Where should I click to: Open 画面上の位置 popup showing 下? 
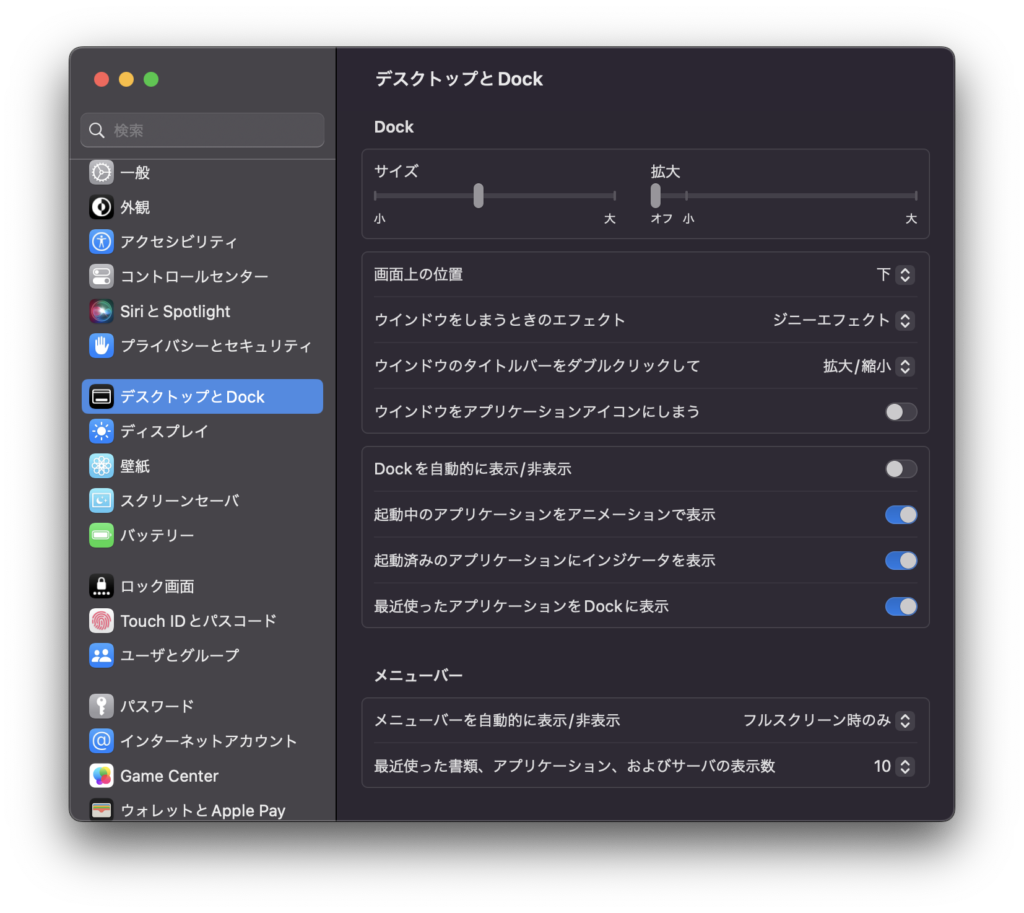895,274
